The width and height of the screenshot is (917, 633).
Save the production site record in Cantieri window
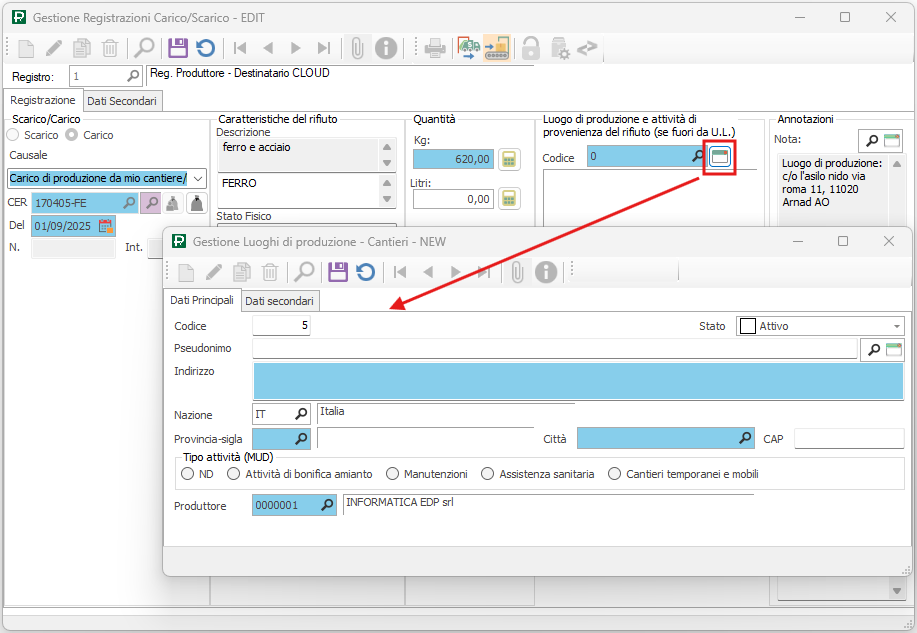[x=338, y=271]
